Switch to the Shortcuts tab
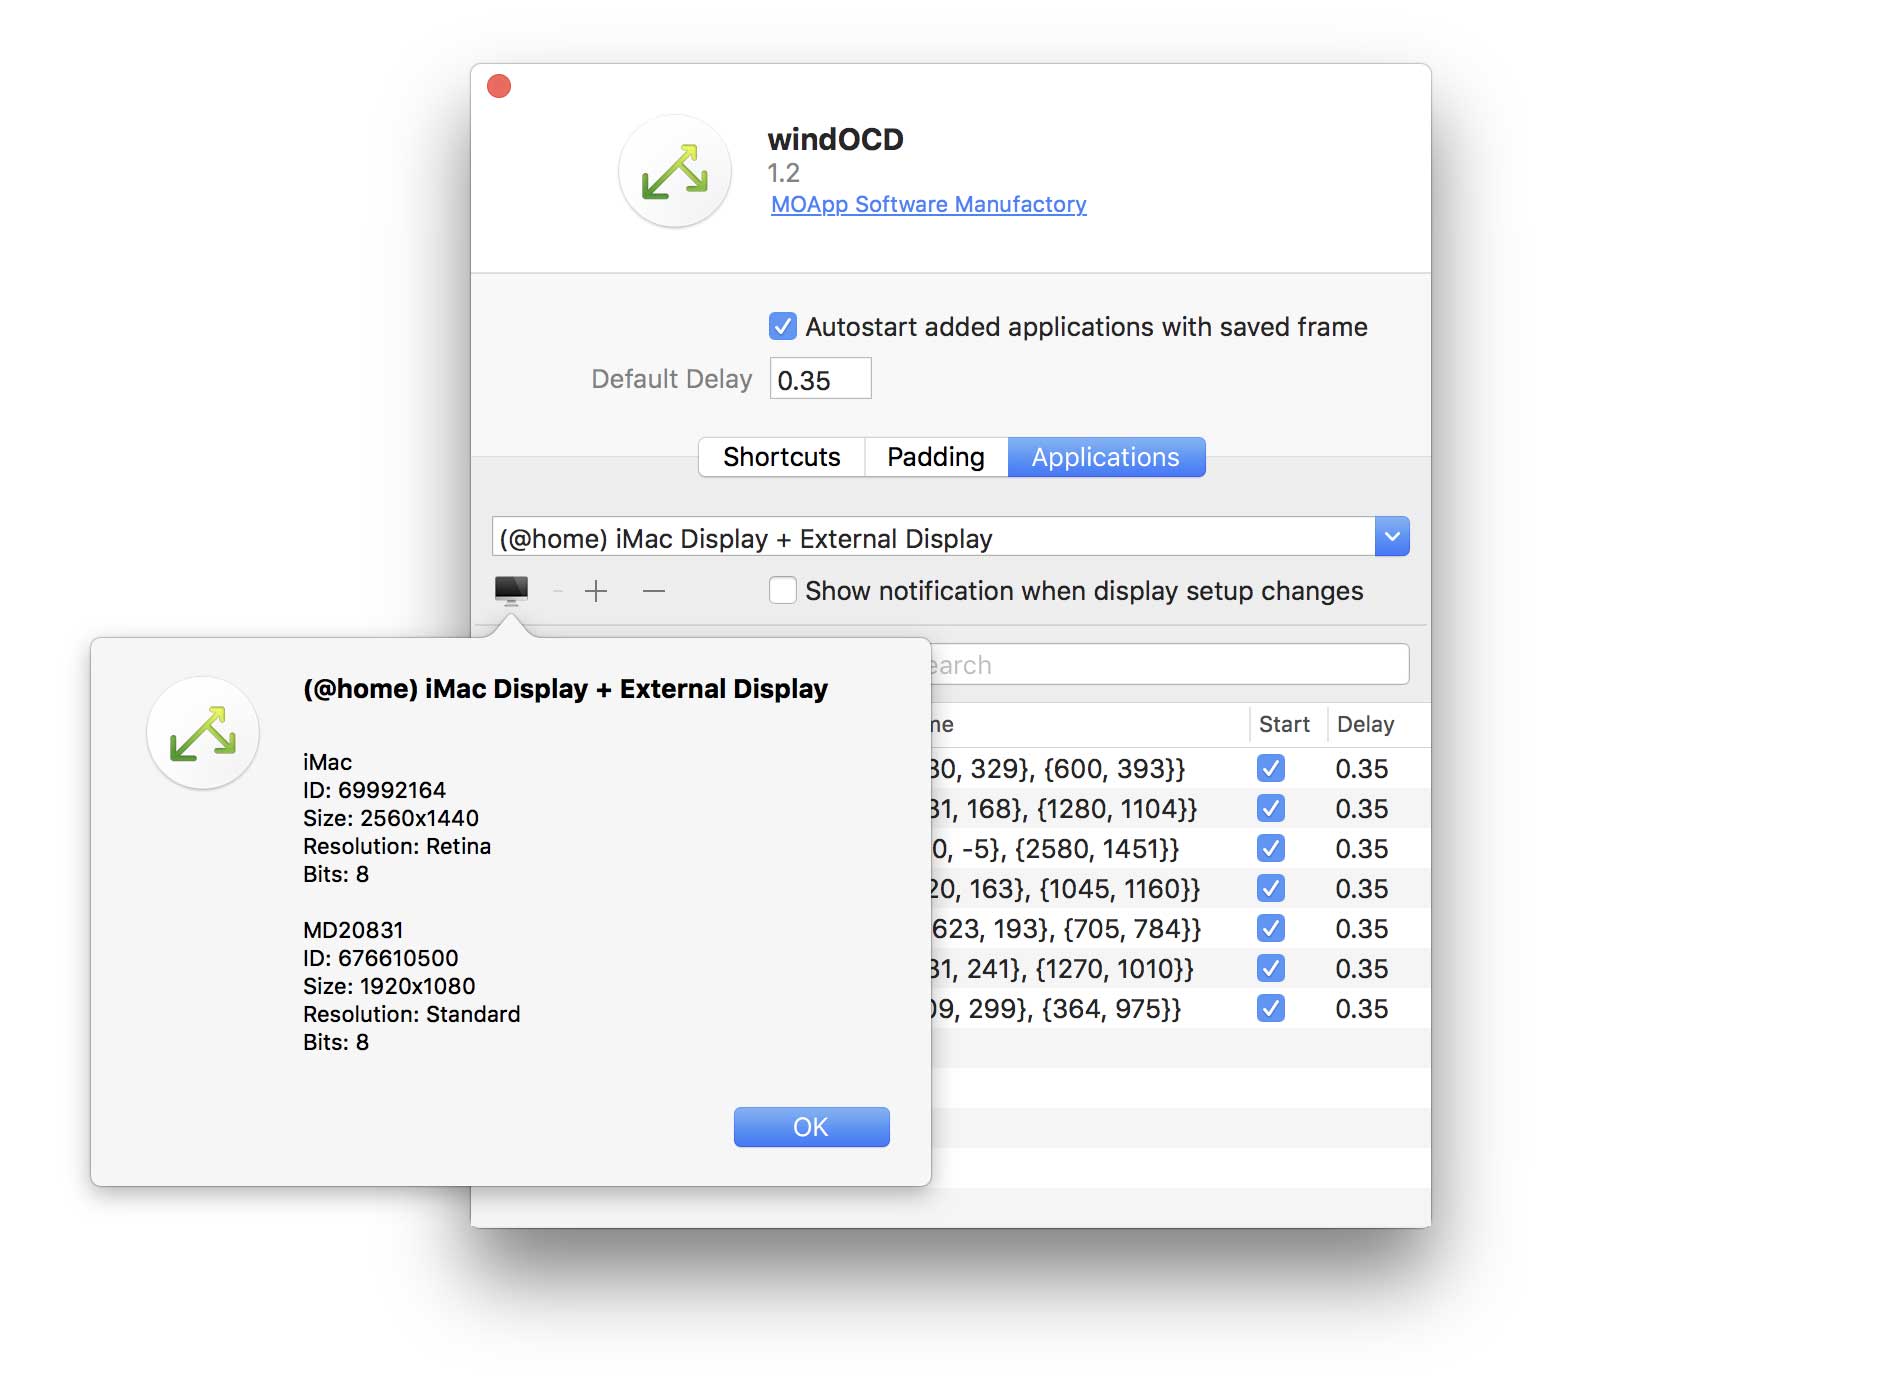Viewport: 1900px width, 1388px height. tap(782, 457)
